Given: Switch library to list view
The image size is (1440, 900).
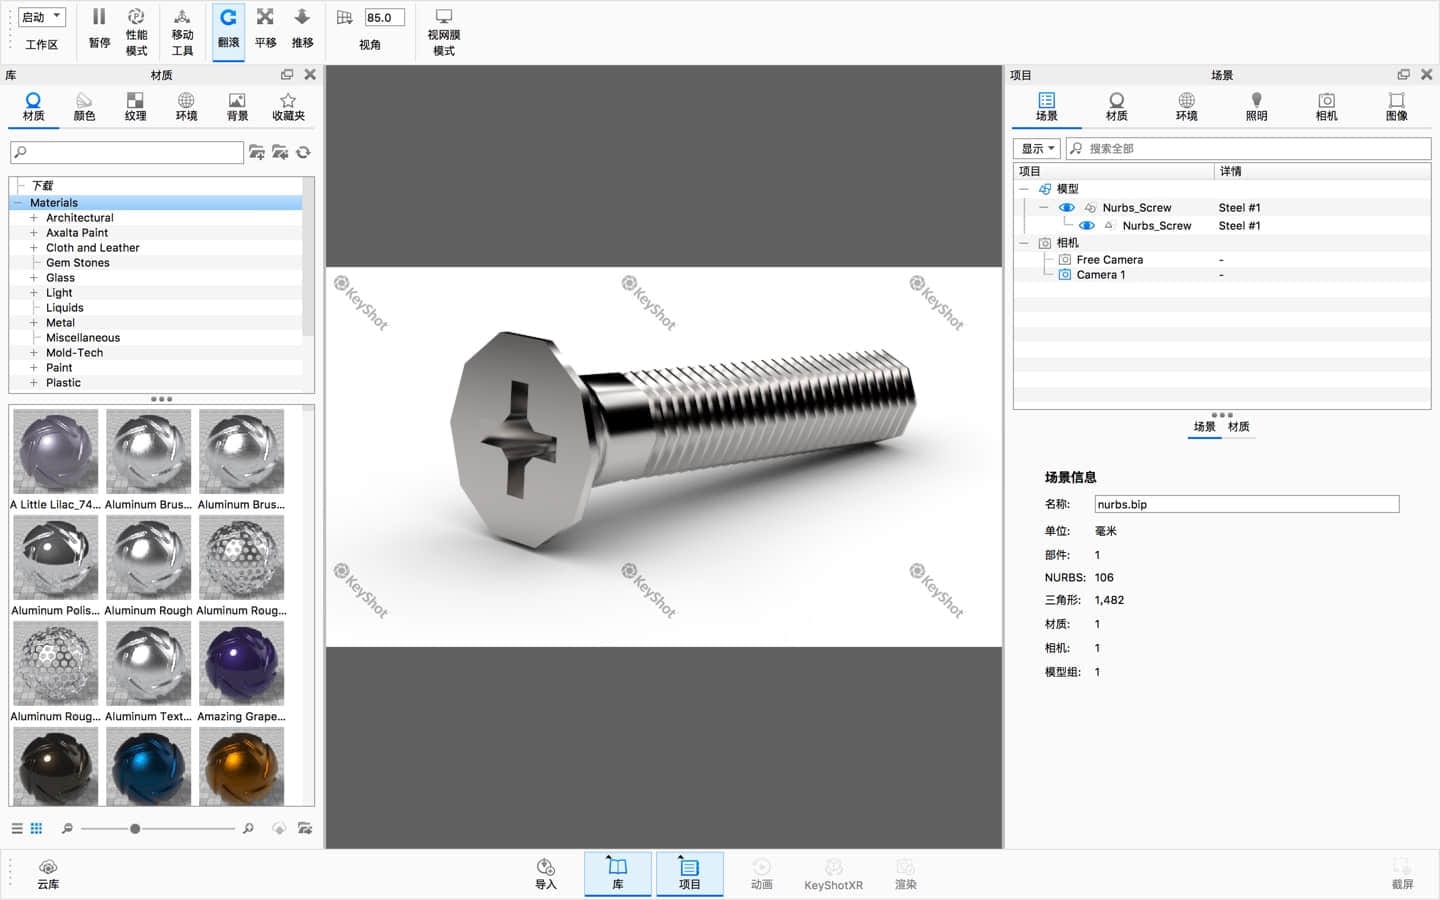Looking at the screenshot, I should [17, 828].
